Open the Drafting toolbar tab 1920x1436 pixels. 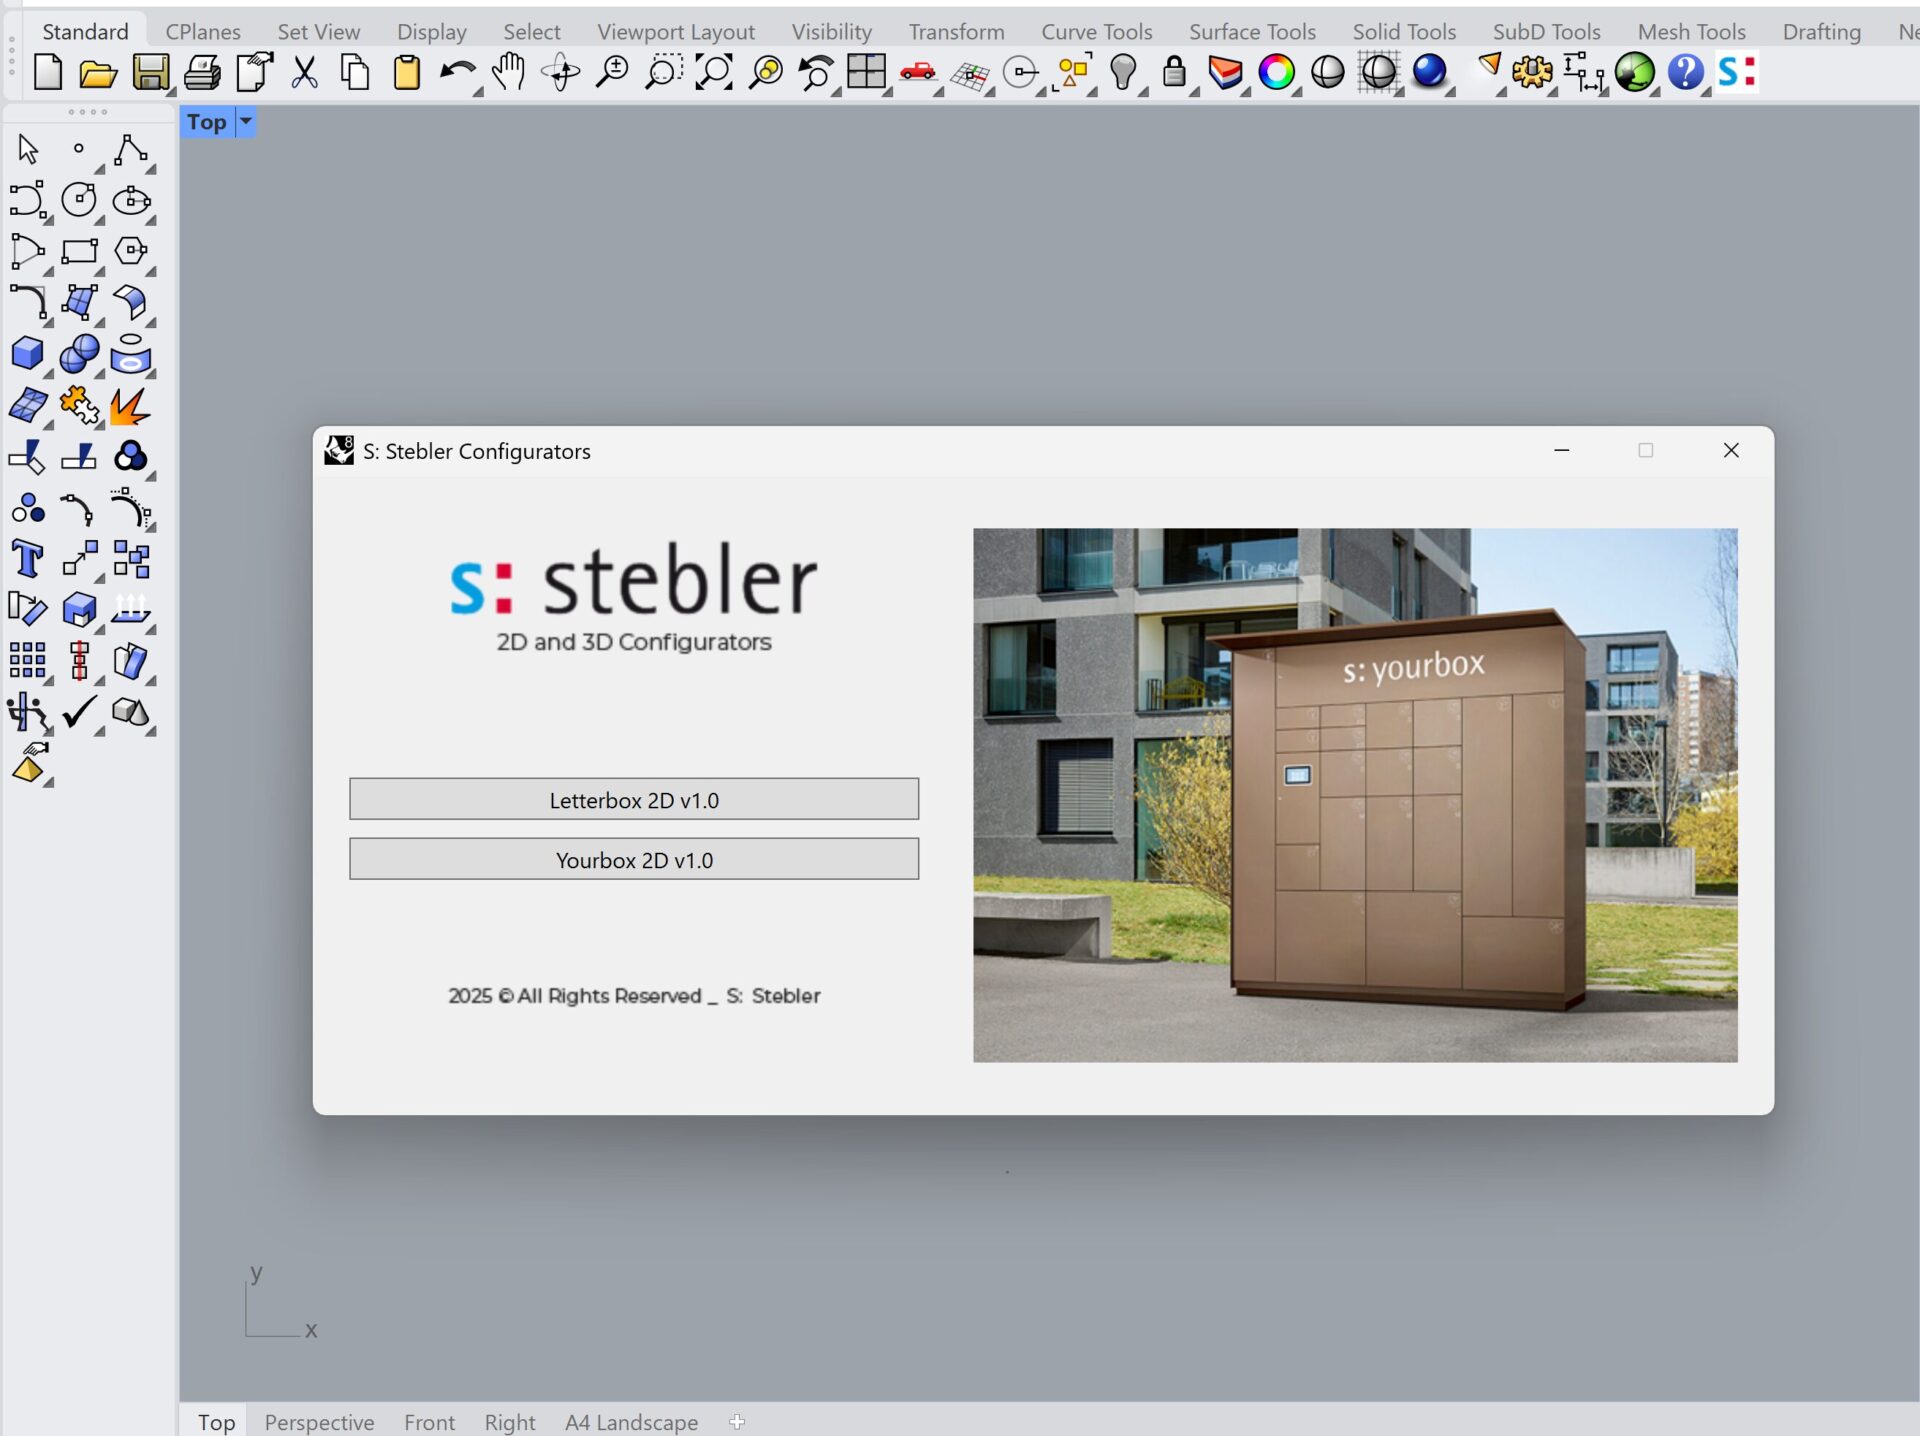(1821, 32)
